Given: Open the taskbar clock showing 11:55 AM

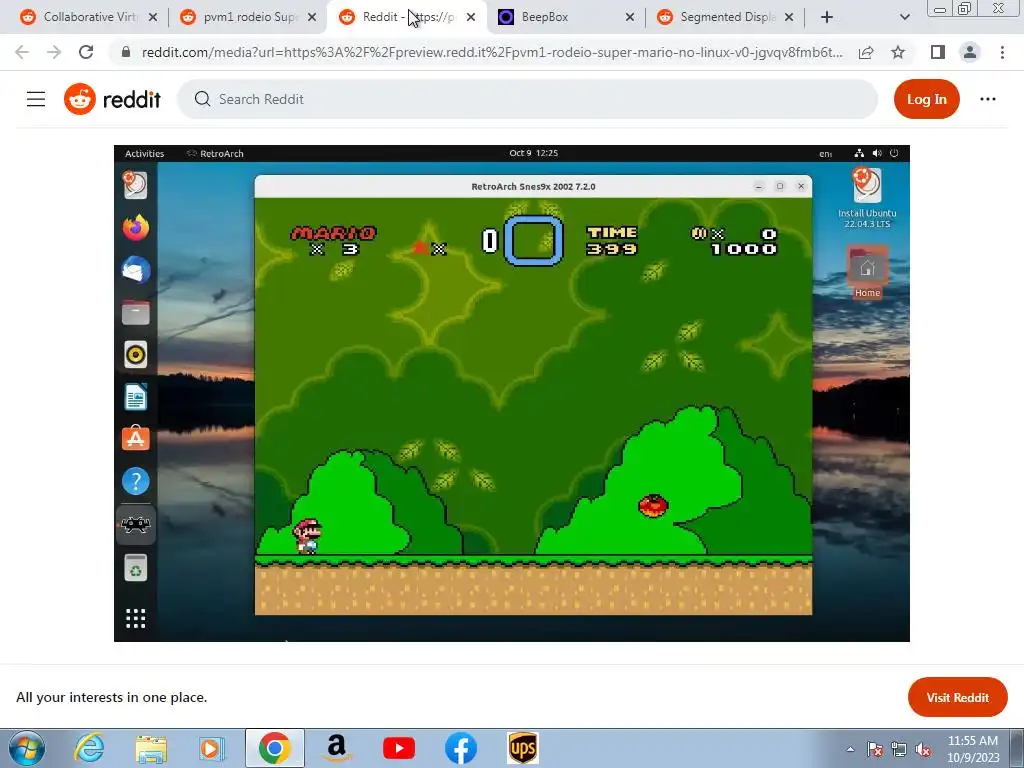Looking at the screenshot, I should 973,749.
